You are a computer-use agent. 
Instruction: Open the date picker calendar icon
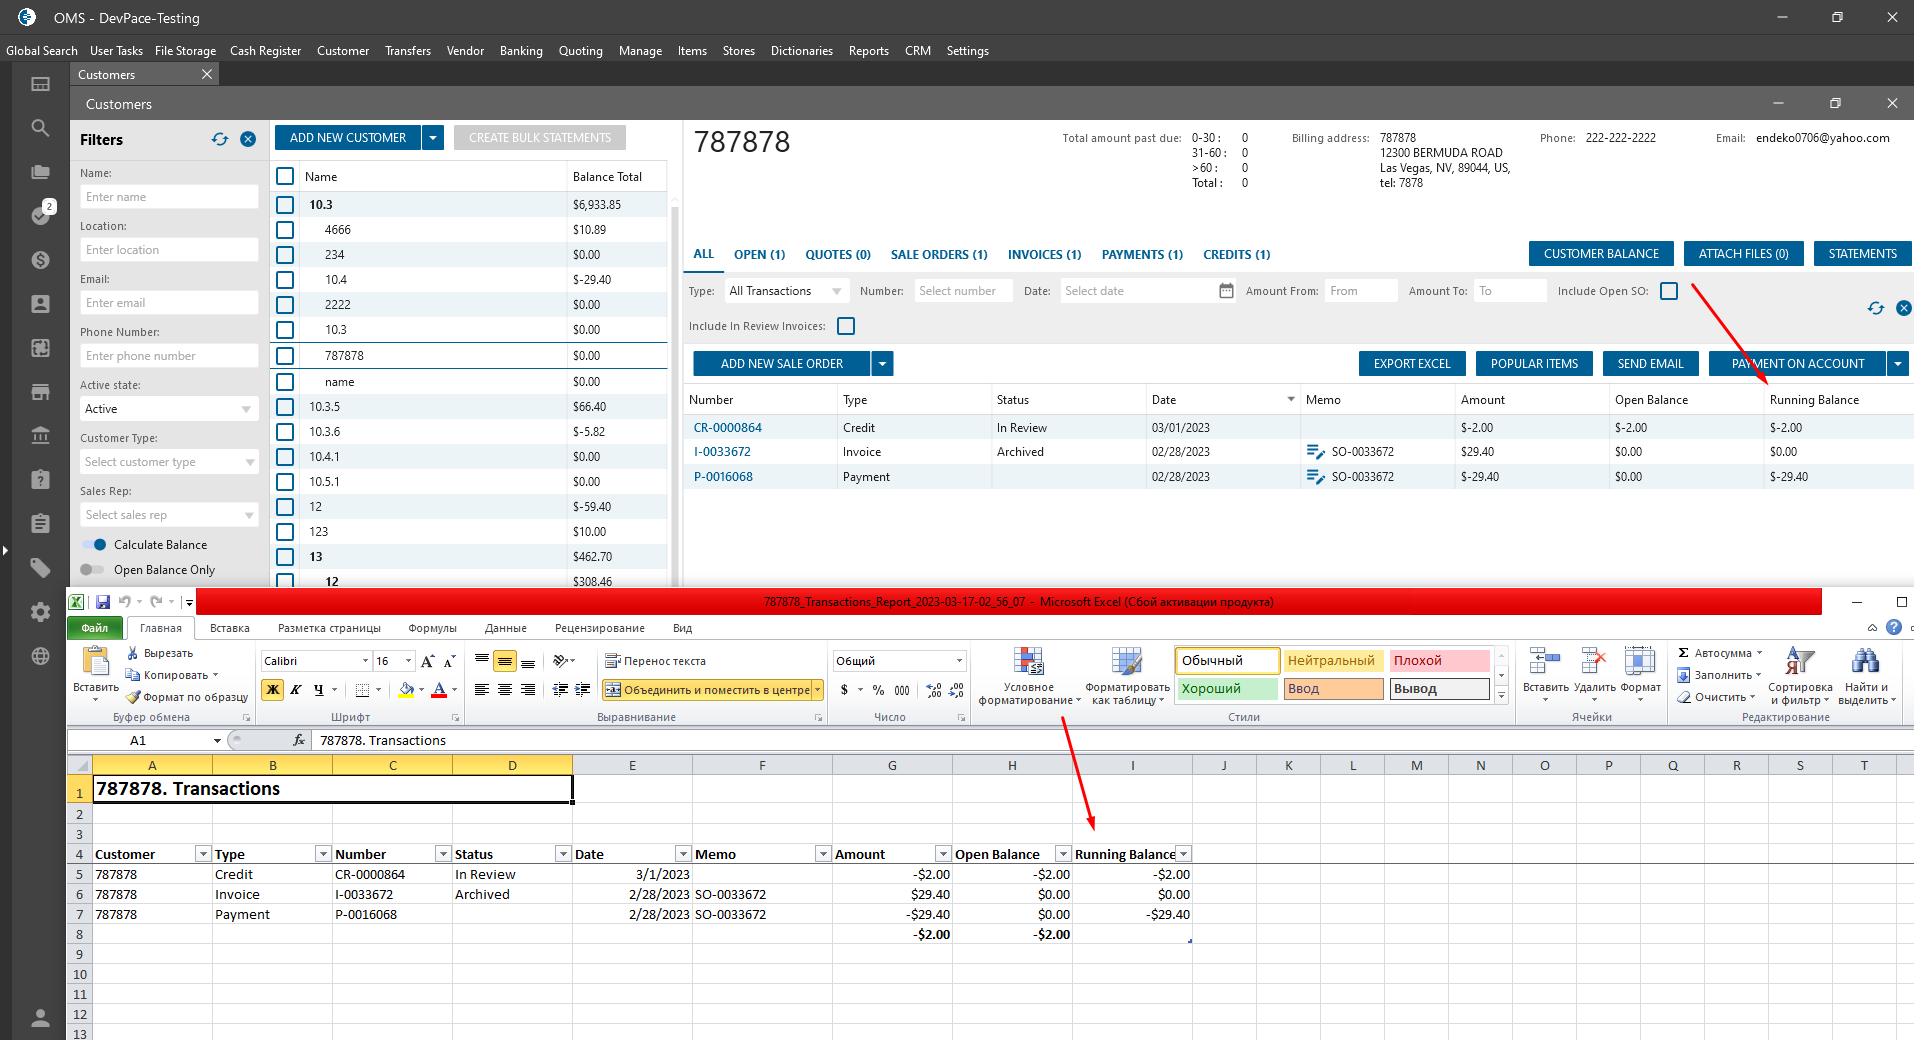tap(1226, 291)
